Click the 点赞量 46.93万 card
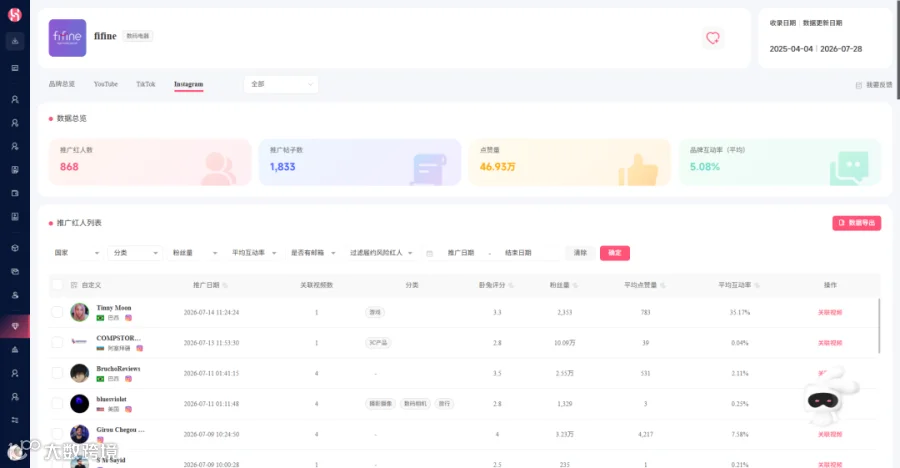900x468 pixels. click(570, 162)
